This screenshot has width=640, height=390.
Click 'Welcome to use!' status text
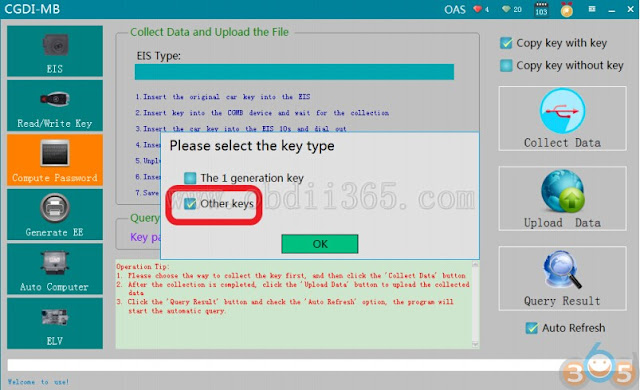pyautogui.click(x=38, y=382)
